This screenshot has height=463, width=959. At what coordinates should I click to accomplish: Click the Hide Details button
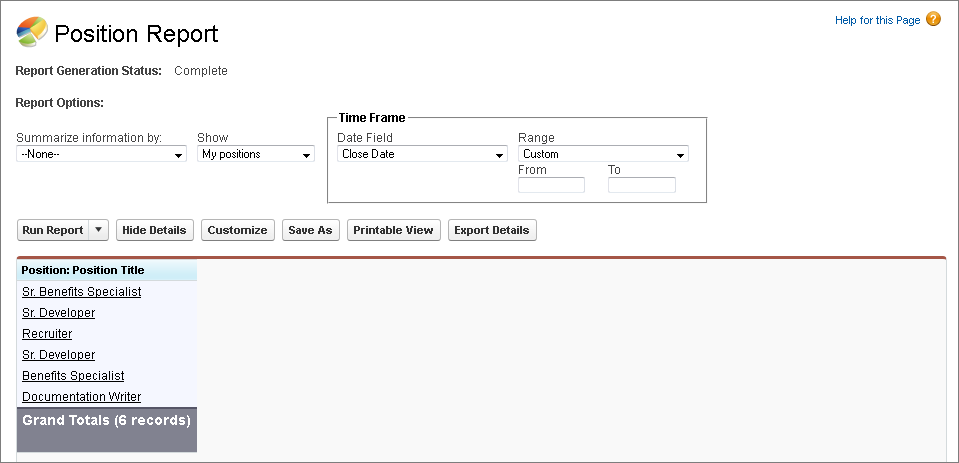tap(154, 230)
